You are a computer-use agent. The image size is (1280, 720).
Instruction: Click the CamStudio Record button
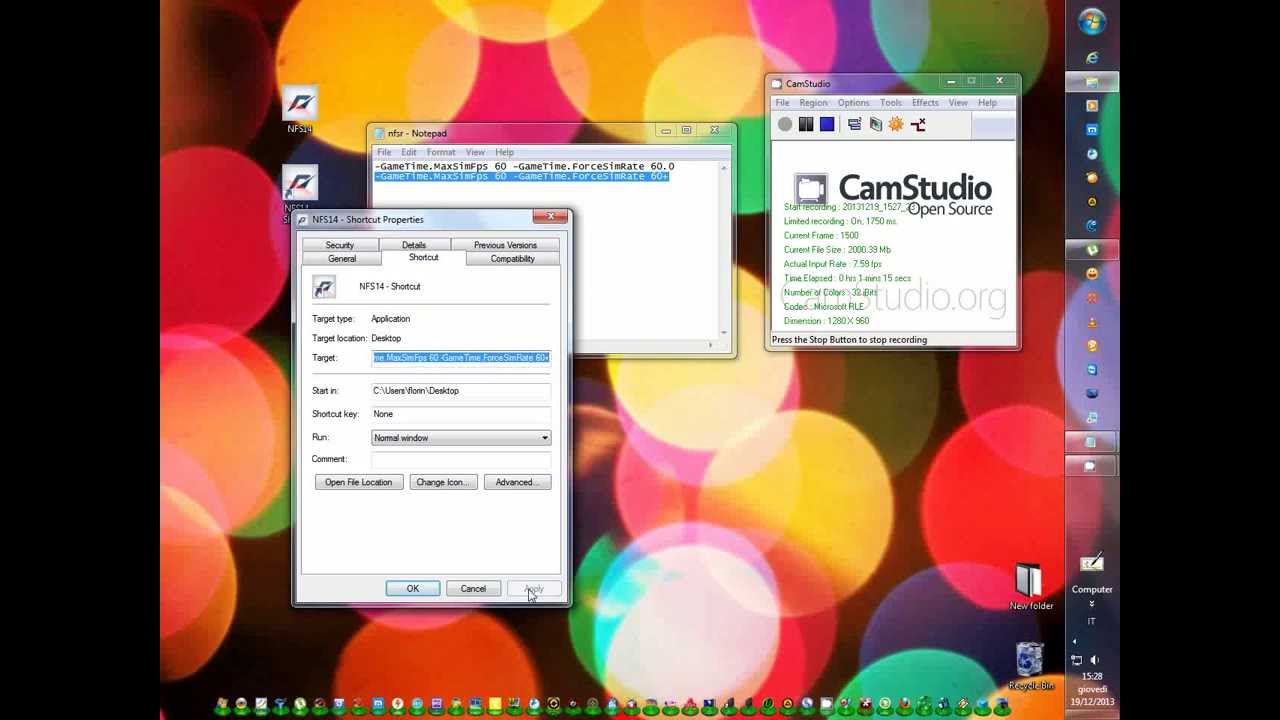pos(785,124)
